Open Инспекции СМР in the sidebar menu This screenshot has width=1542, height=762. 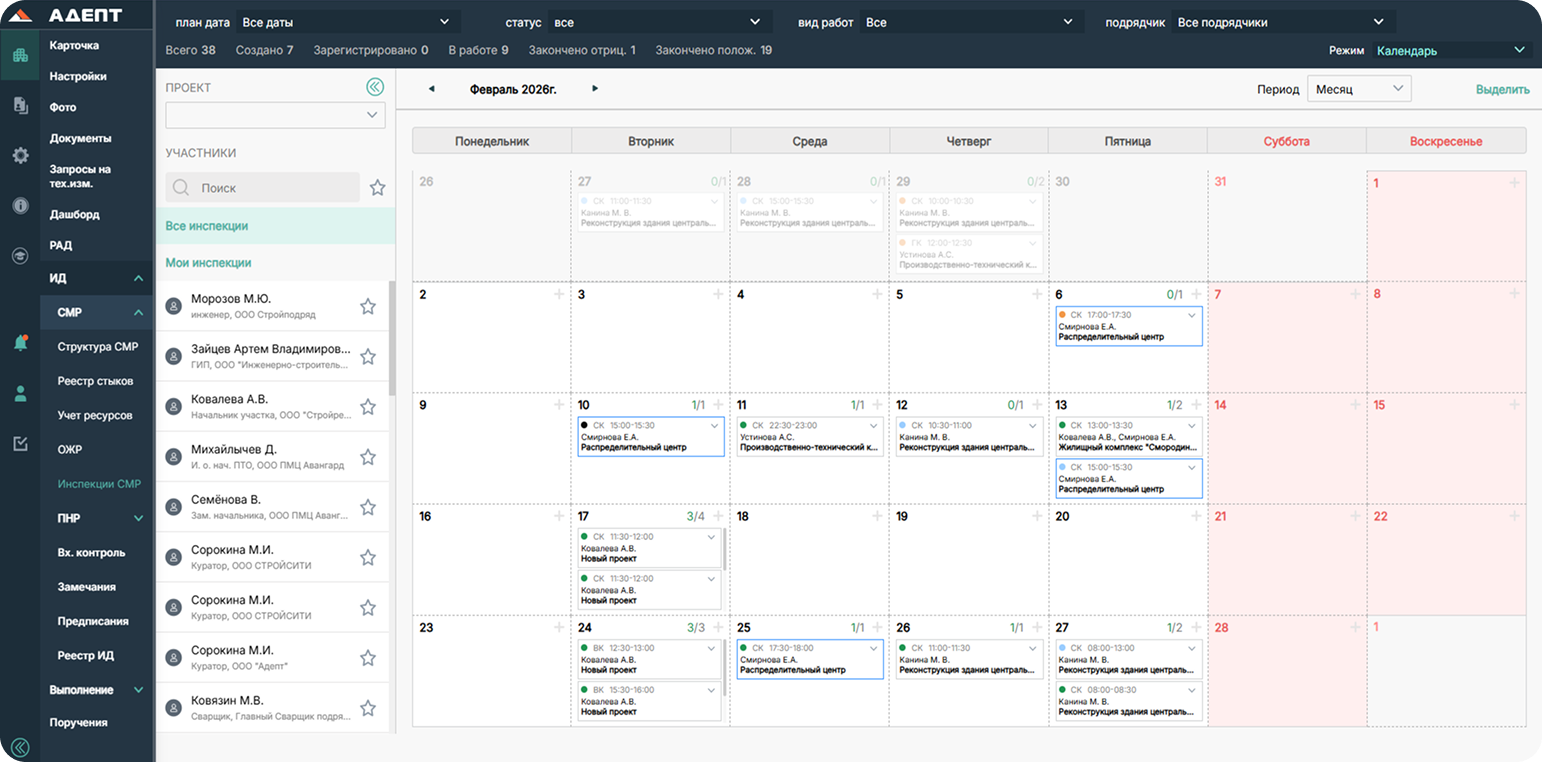[99, 484]
